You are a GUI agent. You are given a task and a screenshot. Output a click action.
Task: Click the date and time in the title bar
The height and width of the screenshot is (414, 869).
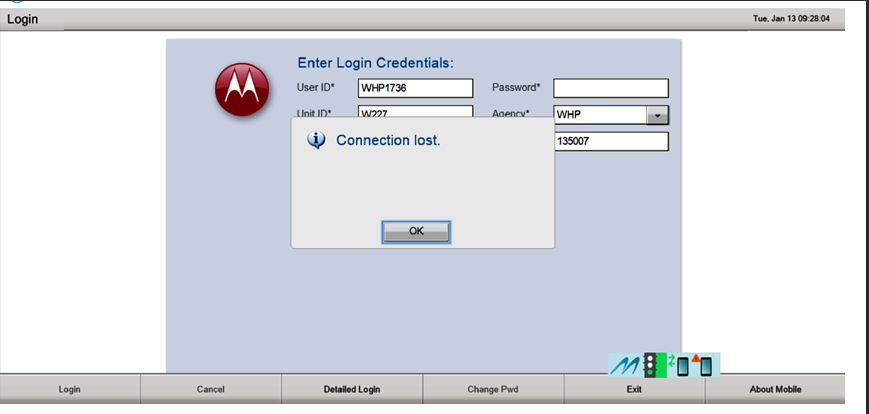click(x=791, y=19)
